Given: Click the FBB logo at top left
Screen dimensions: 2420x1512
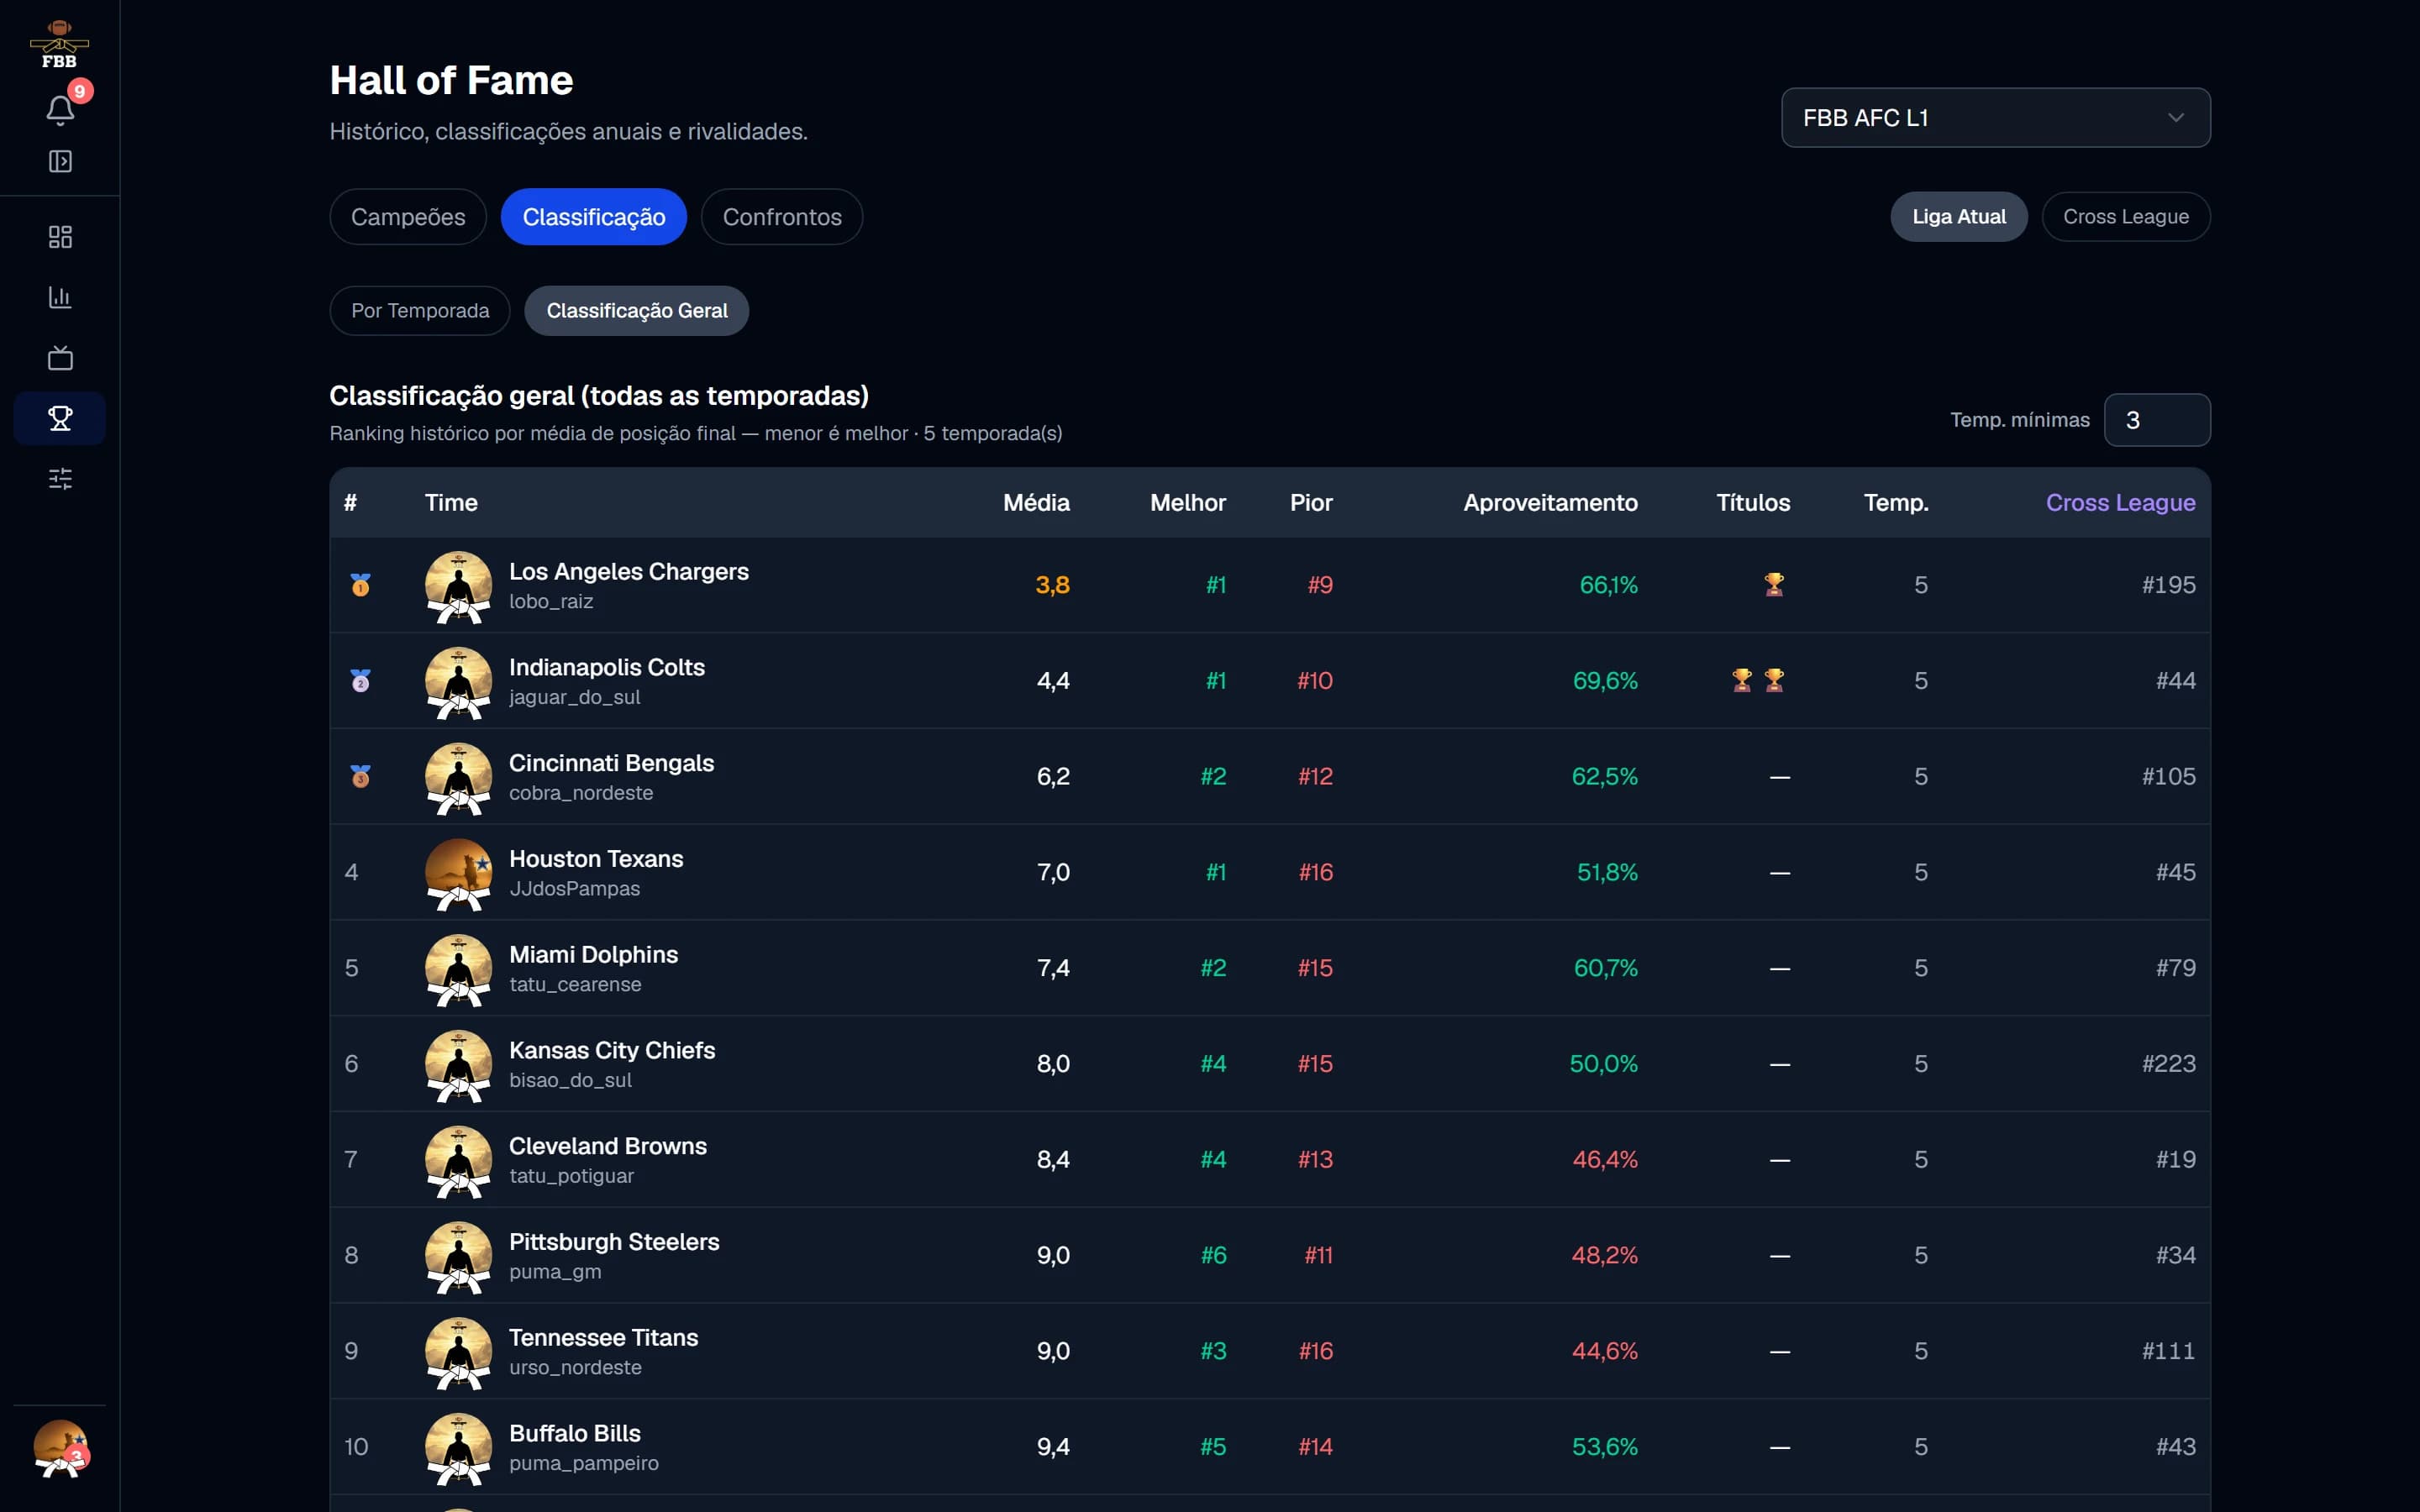Looking at the screenshot, I should click(x=59, y=44).
